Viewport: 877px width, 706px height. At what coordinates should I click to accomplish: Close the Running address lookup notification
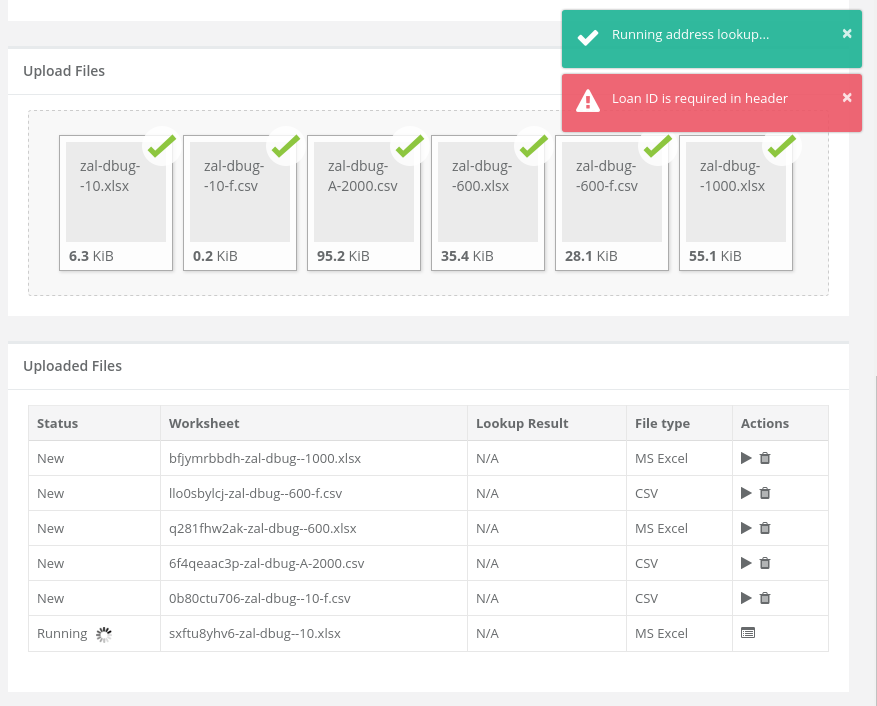tap(847, 34)
